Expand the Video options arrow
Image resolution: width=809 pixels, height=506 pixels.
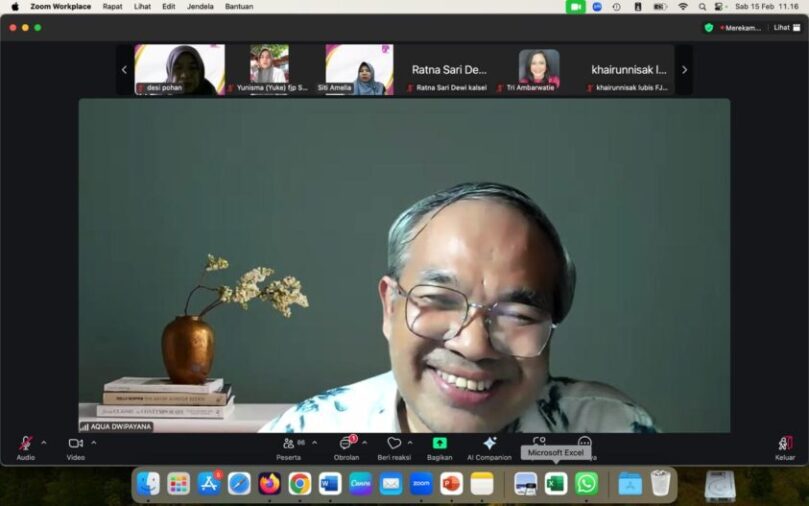(x=94, y=442)
